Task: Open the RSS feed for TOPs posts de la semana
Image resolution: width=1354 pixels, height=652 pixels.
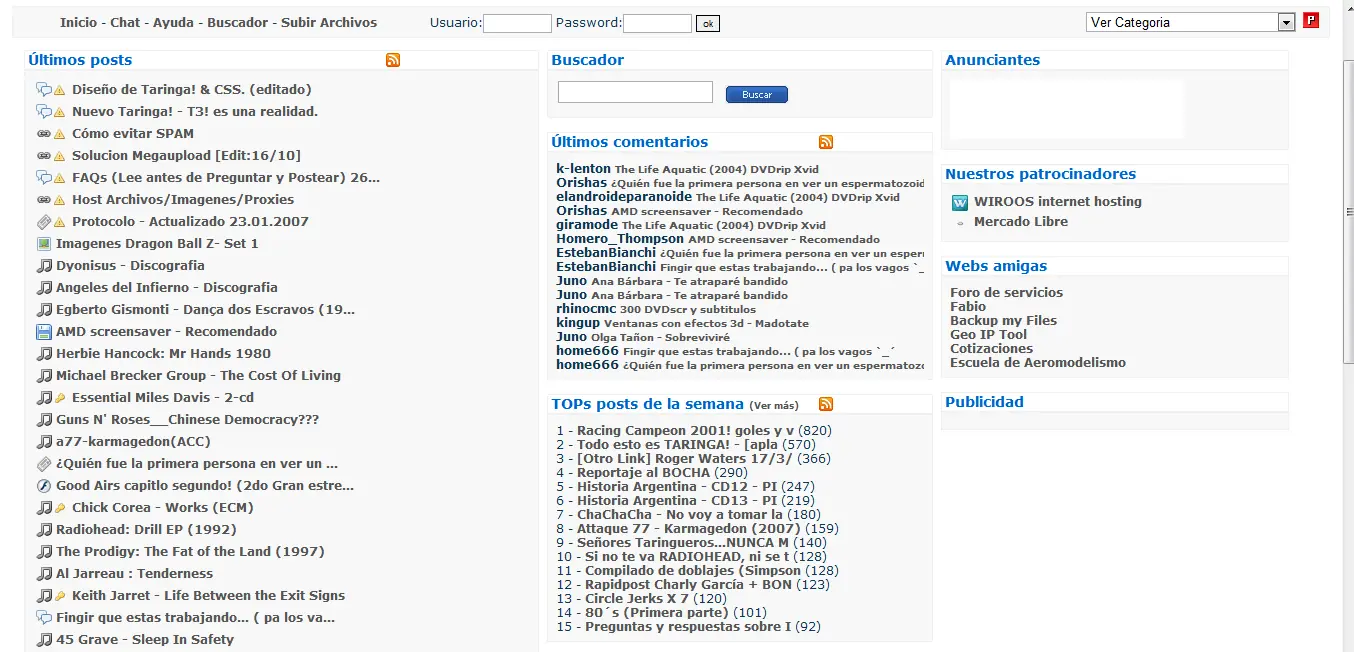Action: pyautogui.click(x=826, y=404)
